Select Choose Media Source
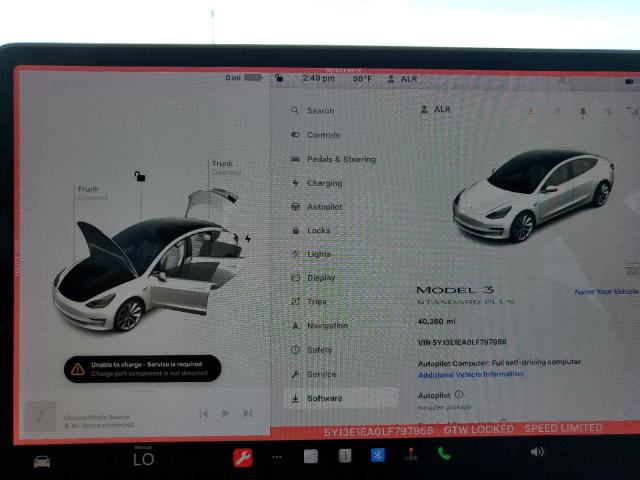The image size is (640, 480). [x=96, y=417]
